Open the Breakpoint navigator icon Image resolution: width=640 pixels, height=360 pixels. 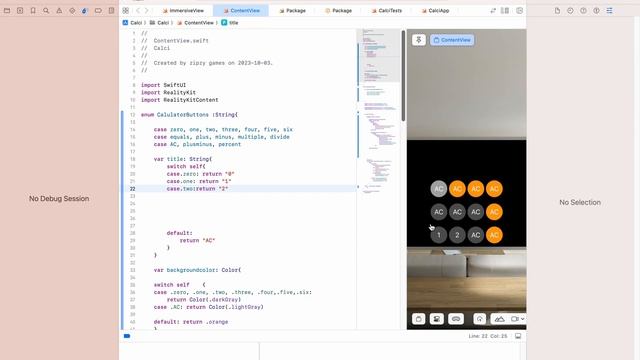[98, 11]
